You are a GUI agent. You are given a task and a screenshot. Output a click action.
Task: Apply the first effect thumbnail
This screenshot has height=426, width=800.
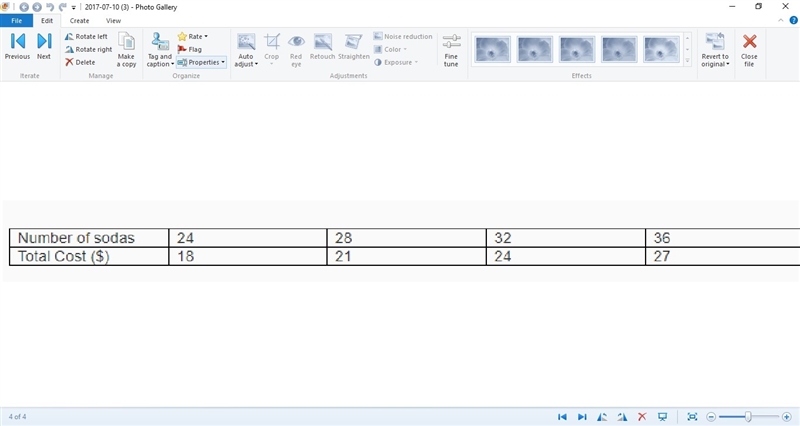coord(492,49)
